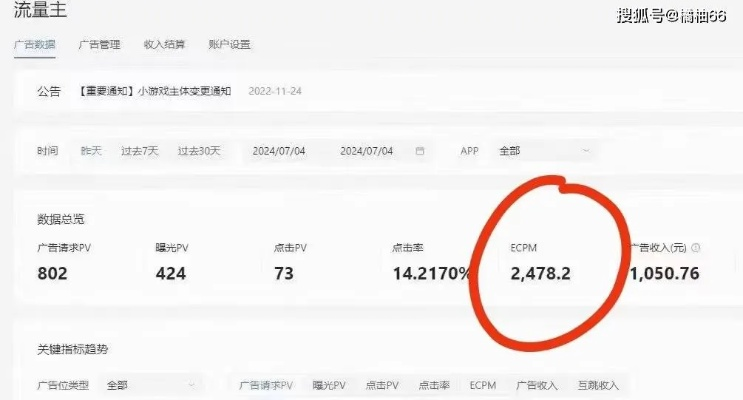Click the 点击PV label in 数据总览

click(290, 247)
